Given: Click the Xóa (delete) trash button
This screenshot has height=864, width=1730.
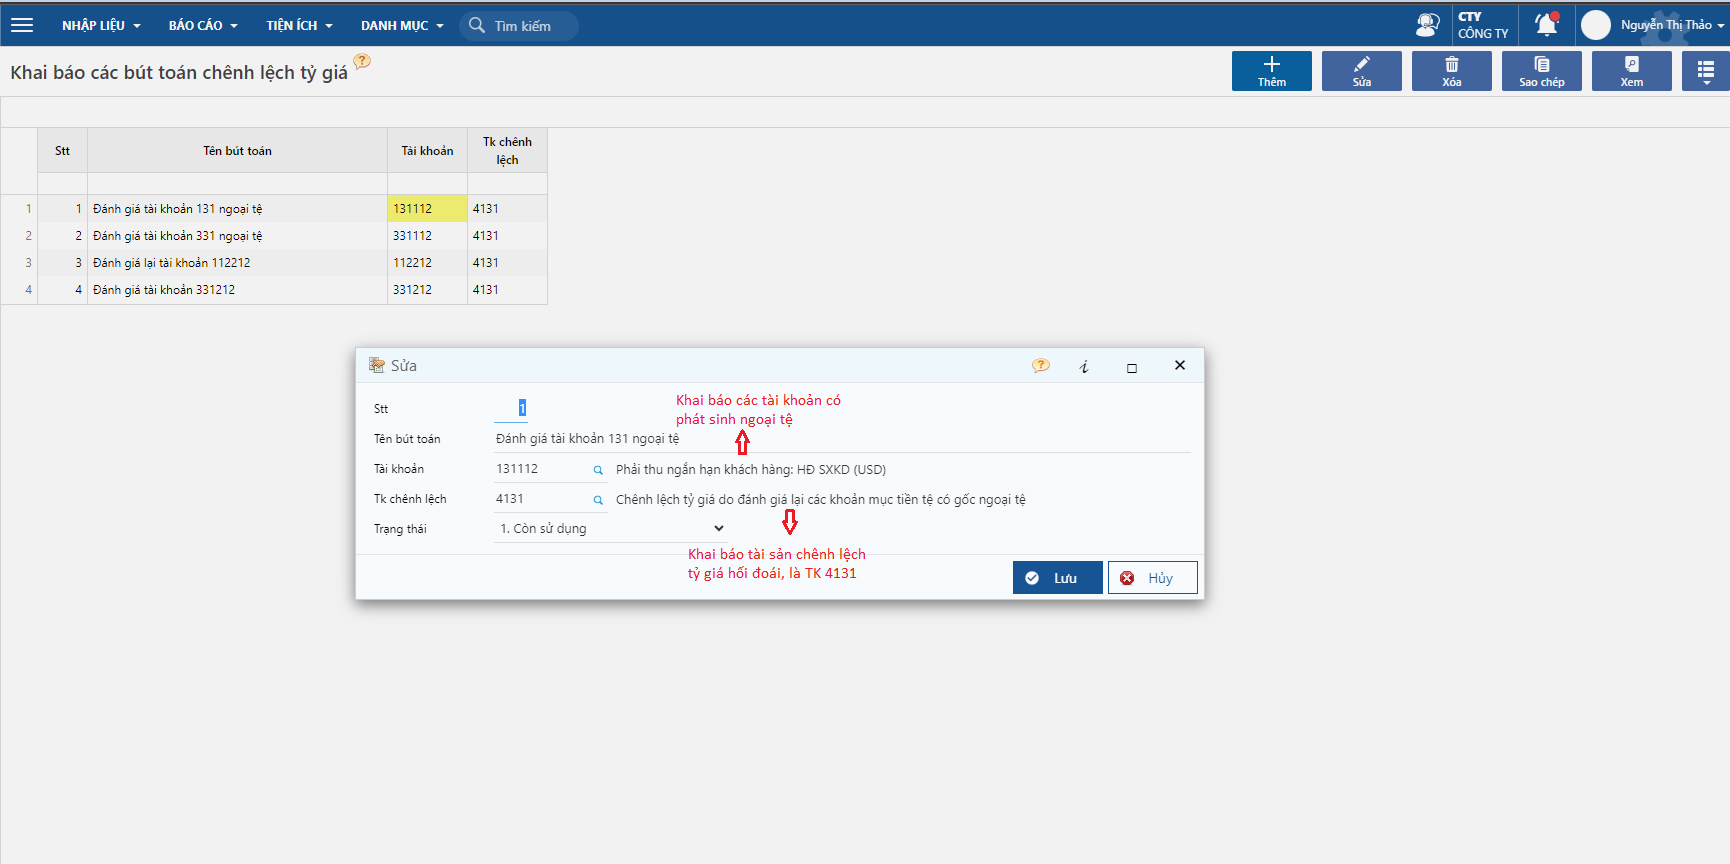Looking at the screenshot, I should 1451,71.
